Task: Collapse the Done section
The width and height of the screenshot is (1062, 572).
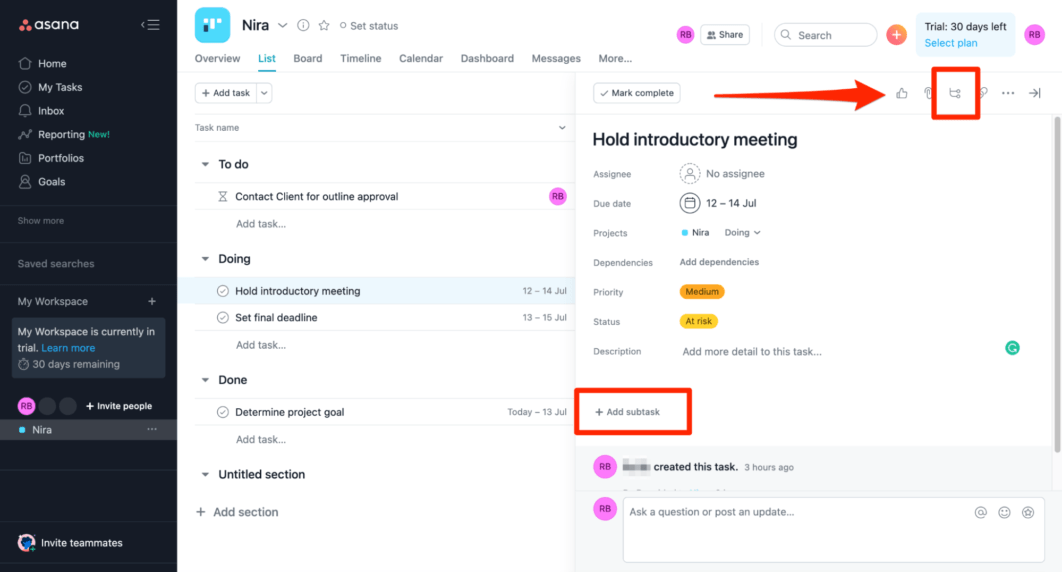Action: click(205, 380)
